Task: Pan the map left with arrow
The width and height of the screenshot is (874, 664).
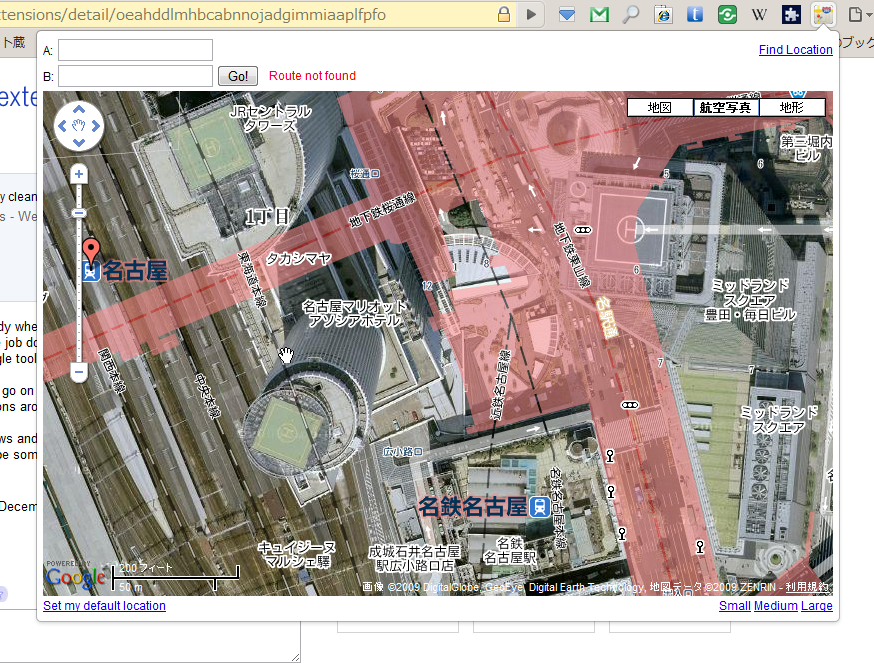Action: tap(62, 126)
